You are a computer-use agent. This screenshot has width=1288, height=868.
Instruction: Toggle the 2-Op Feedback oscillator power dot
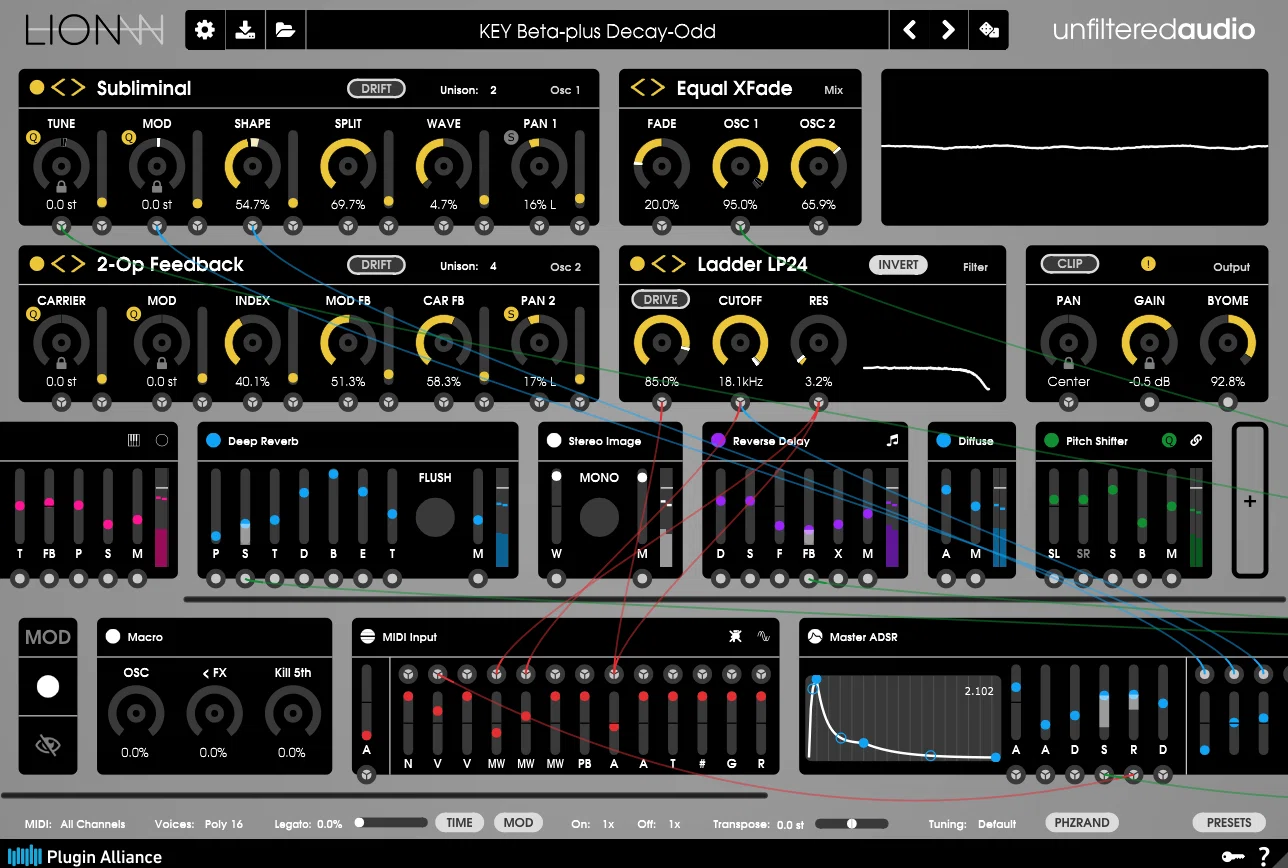click(37, 264)
